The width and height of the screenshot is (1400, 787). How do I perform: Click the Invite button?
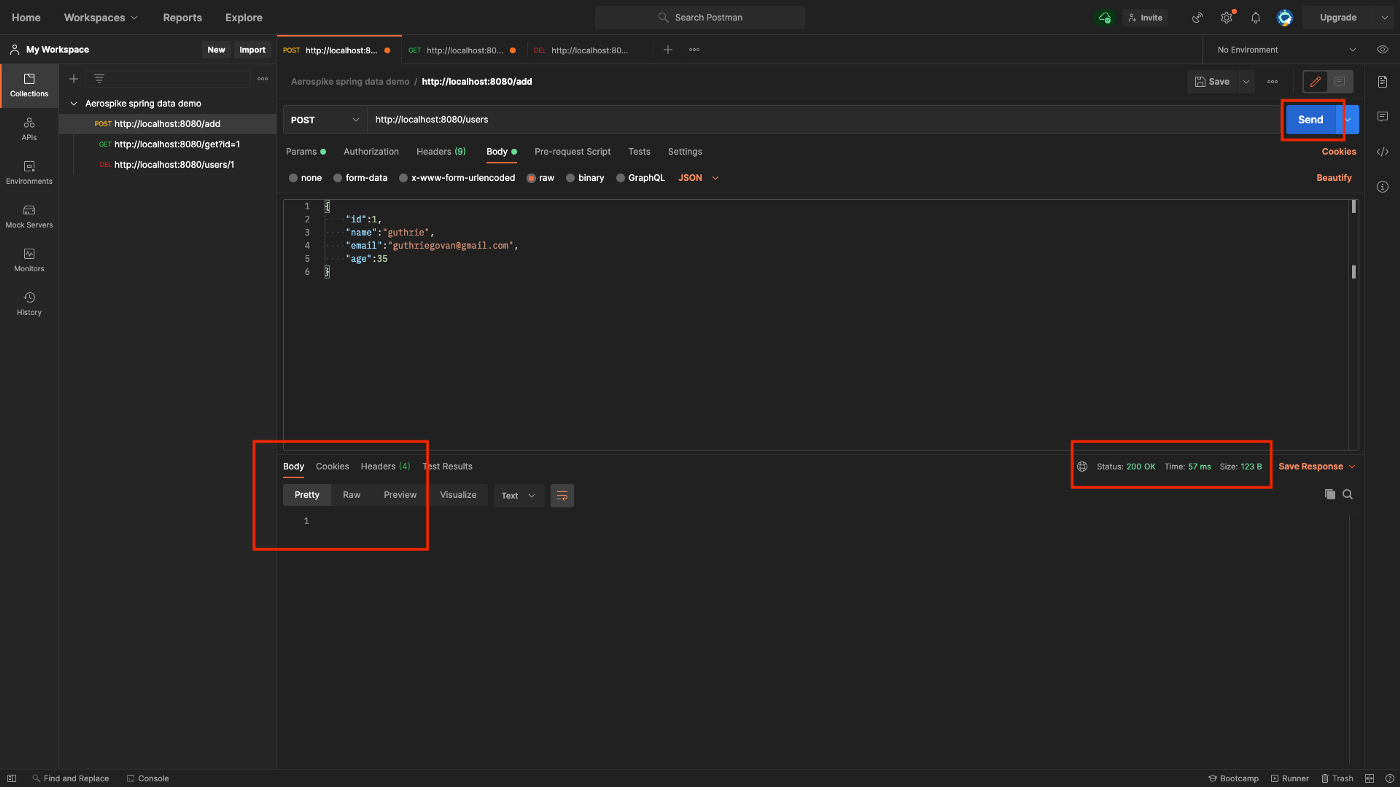[x=1144, y=17]
